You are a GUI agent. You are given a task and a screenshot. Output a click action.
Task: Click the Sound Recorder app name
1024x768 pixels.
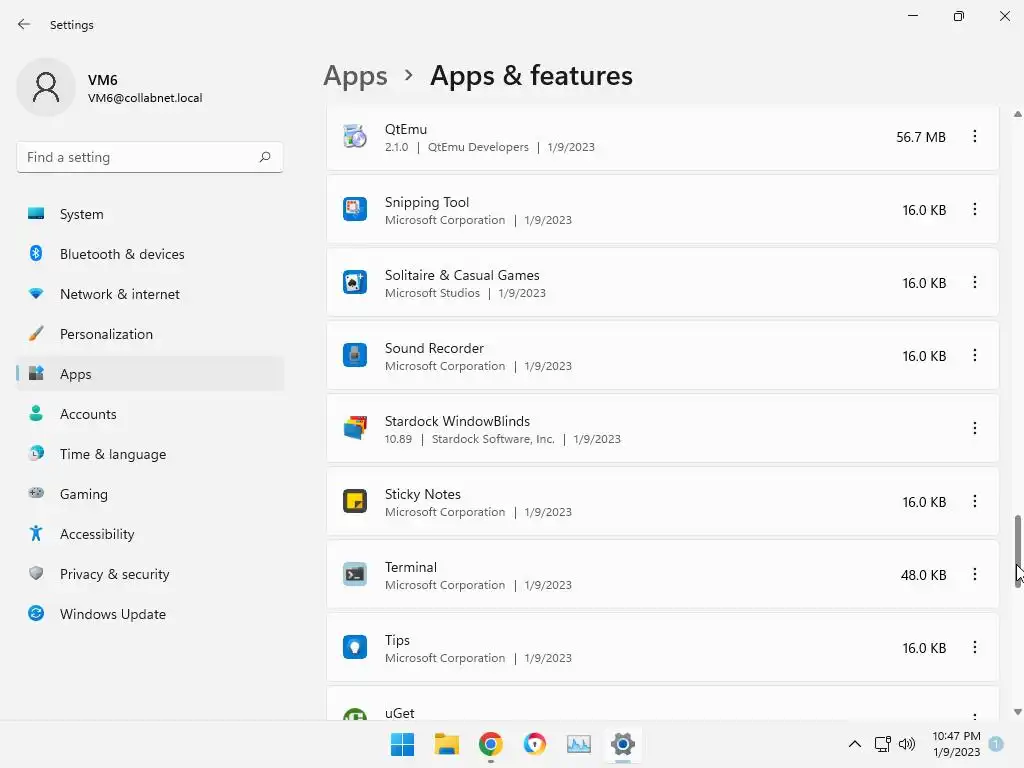pyautogui.click(x=434, y=348)
